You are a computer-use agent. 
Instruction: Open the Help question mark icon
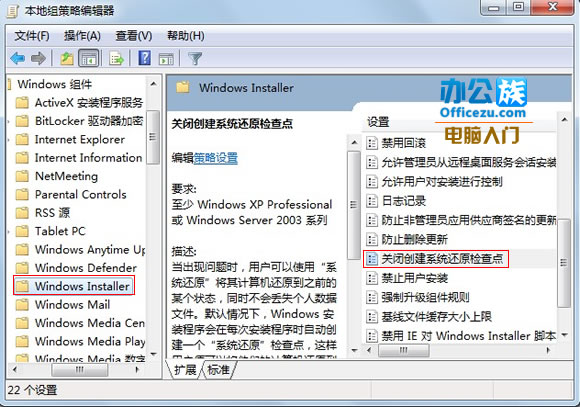144,58
